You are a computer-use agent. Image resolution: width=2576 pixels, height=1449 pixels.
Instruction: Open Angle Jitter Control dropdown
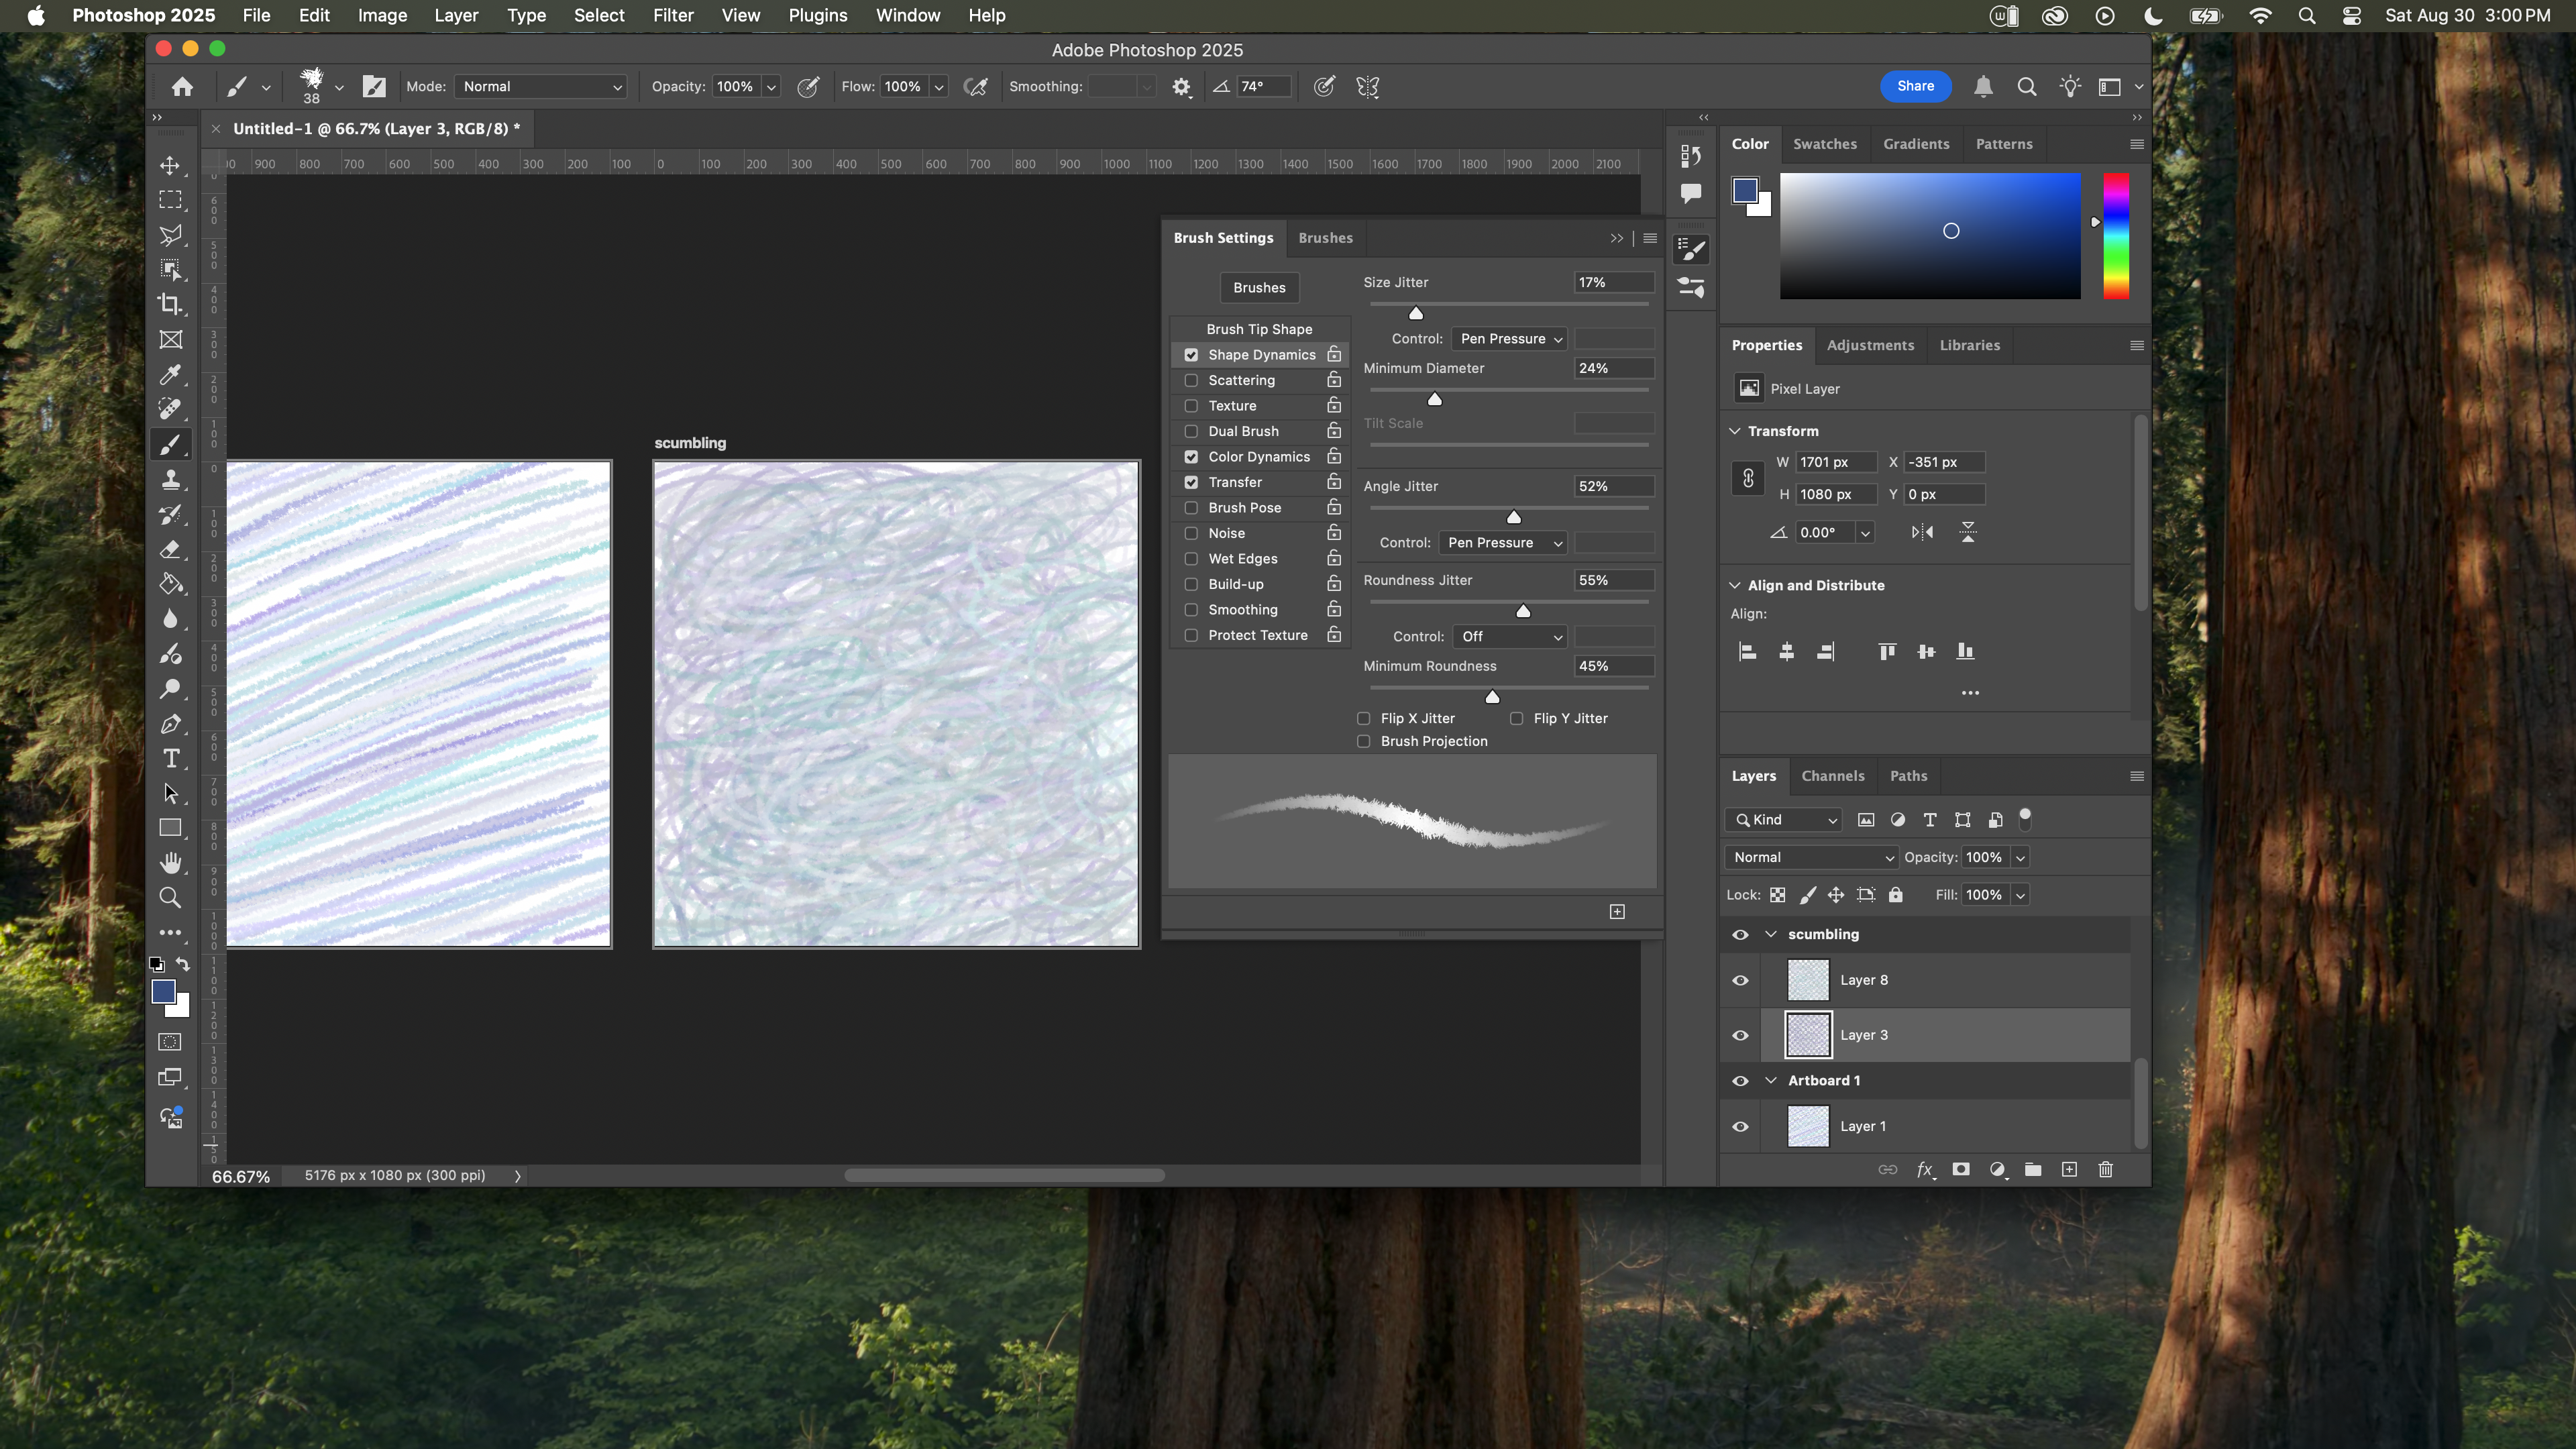[x=1503, y=543]
